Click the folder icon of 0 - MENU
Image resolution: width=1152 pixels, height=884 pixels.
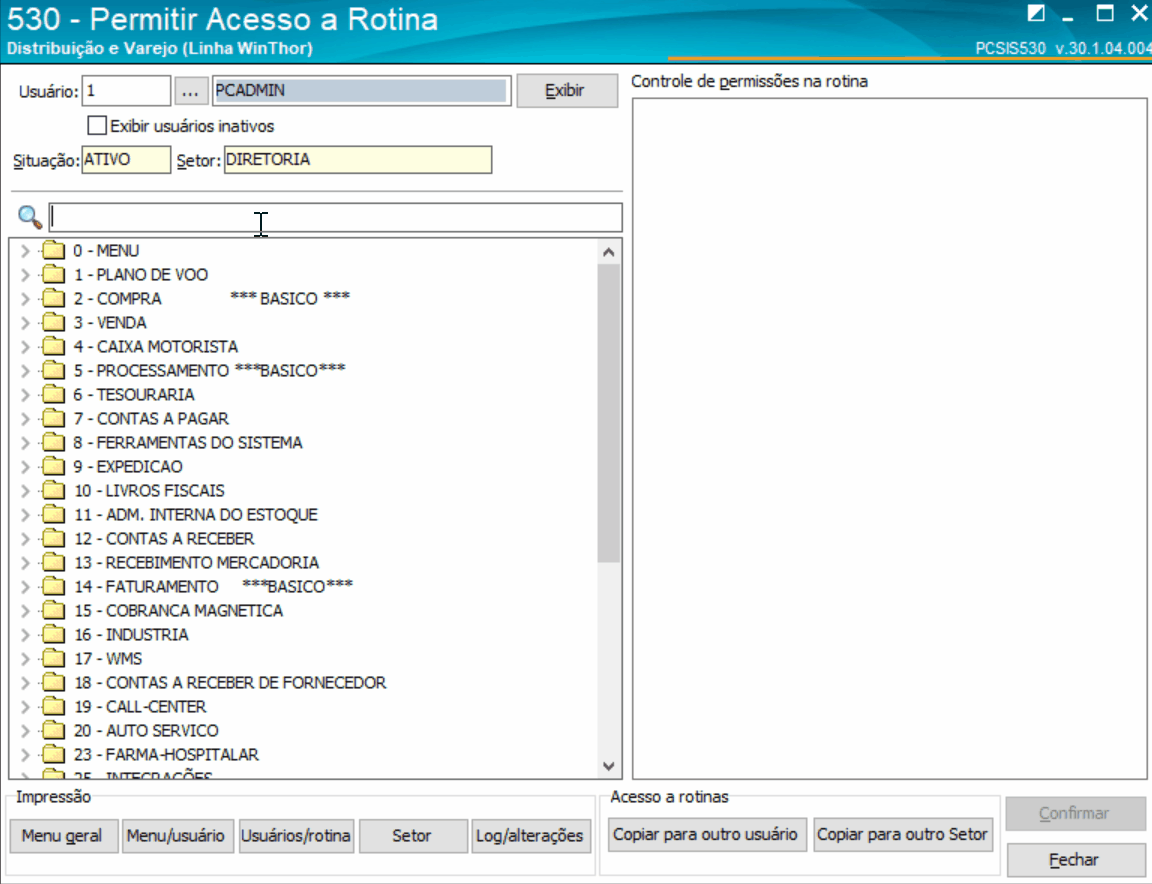coord(53,251)
